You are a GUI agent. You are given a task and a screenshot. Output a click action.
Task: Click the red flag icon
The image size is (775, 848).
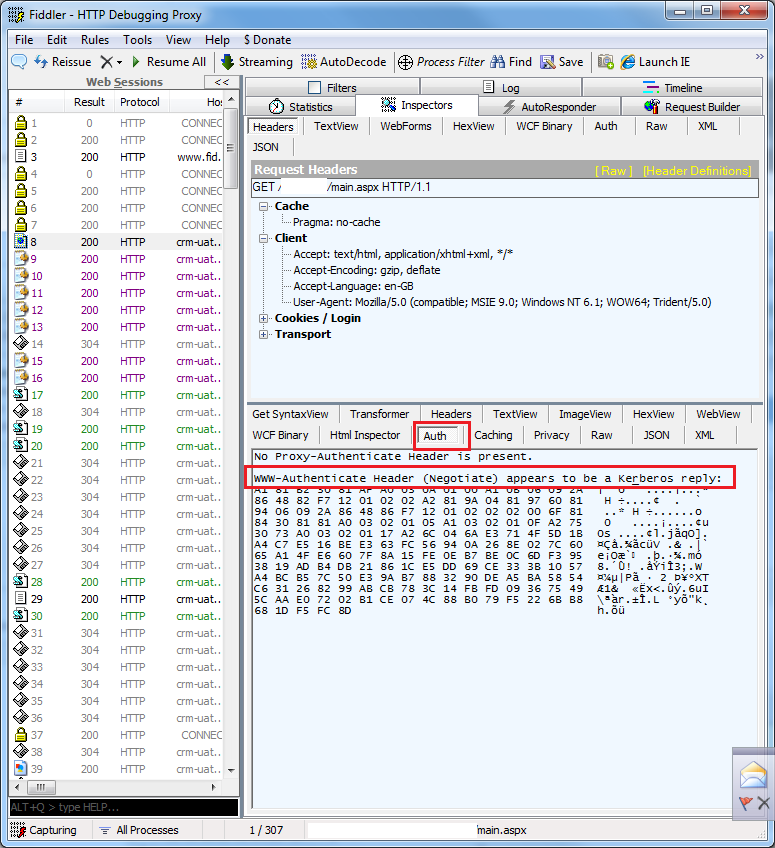[x=746, y=803]
